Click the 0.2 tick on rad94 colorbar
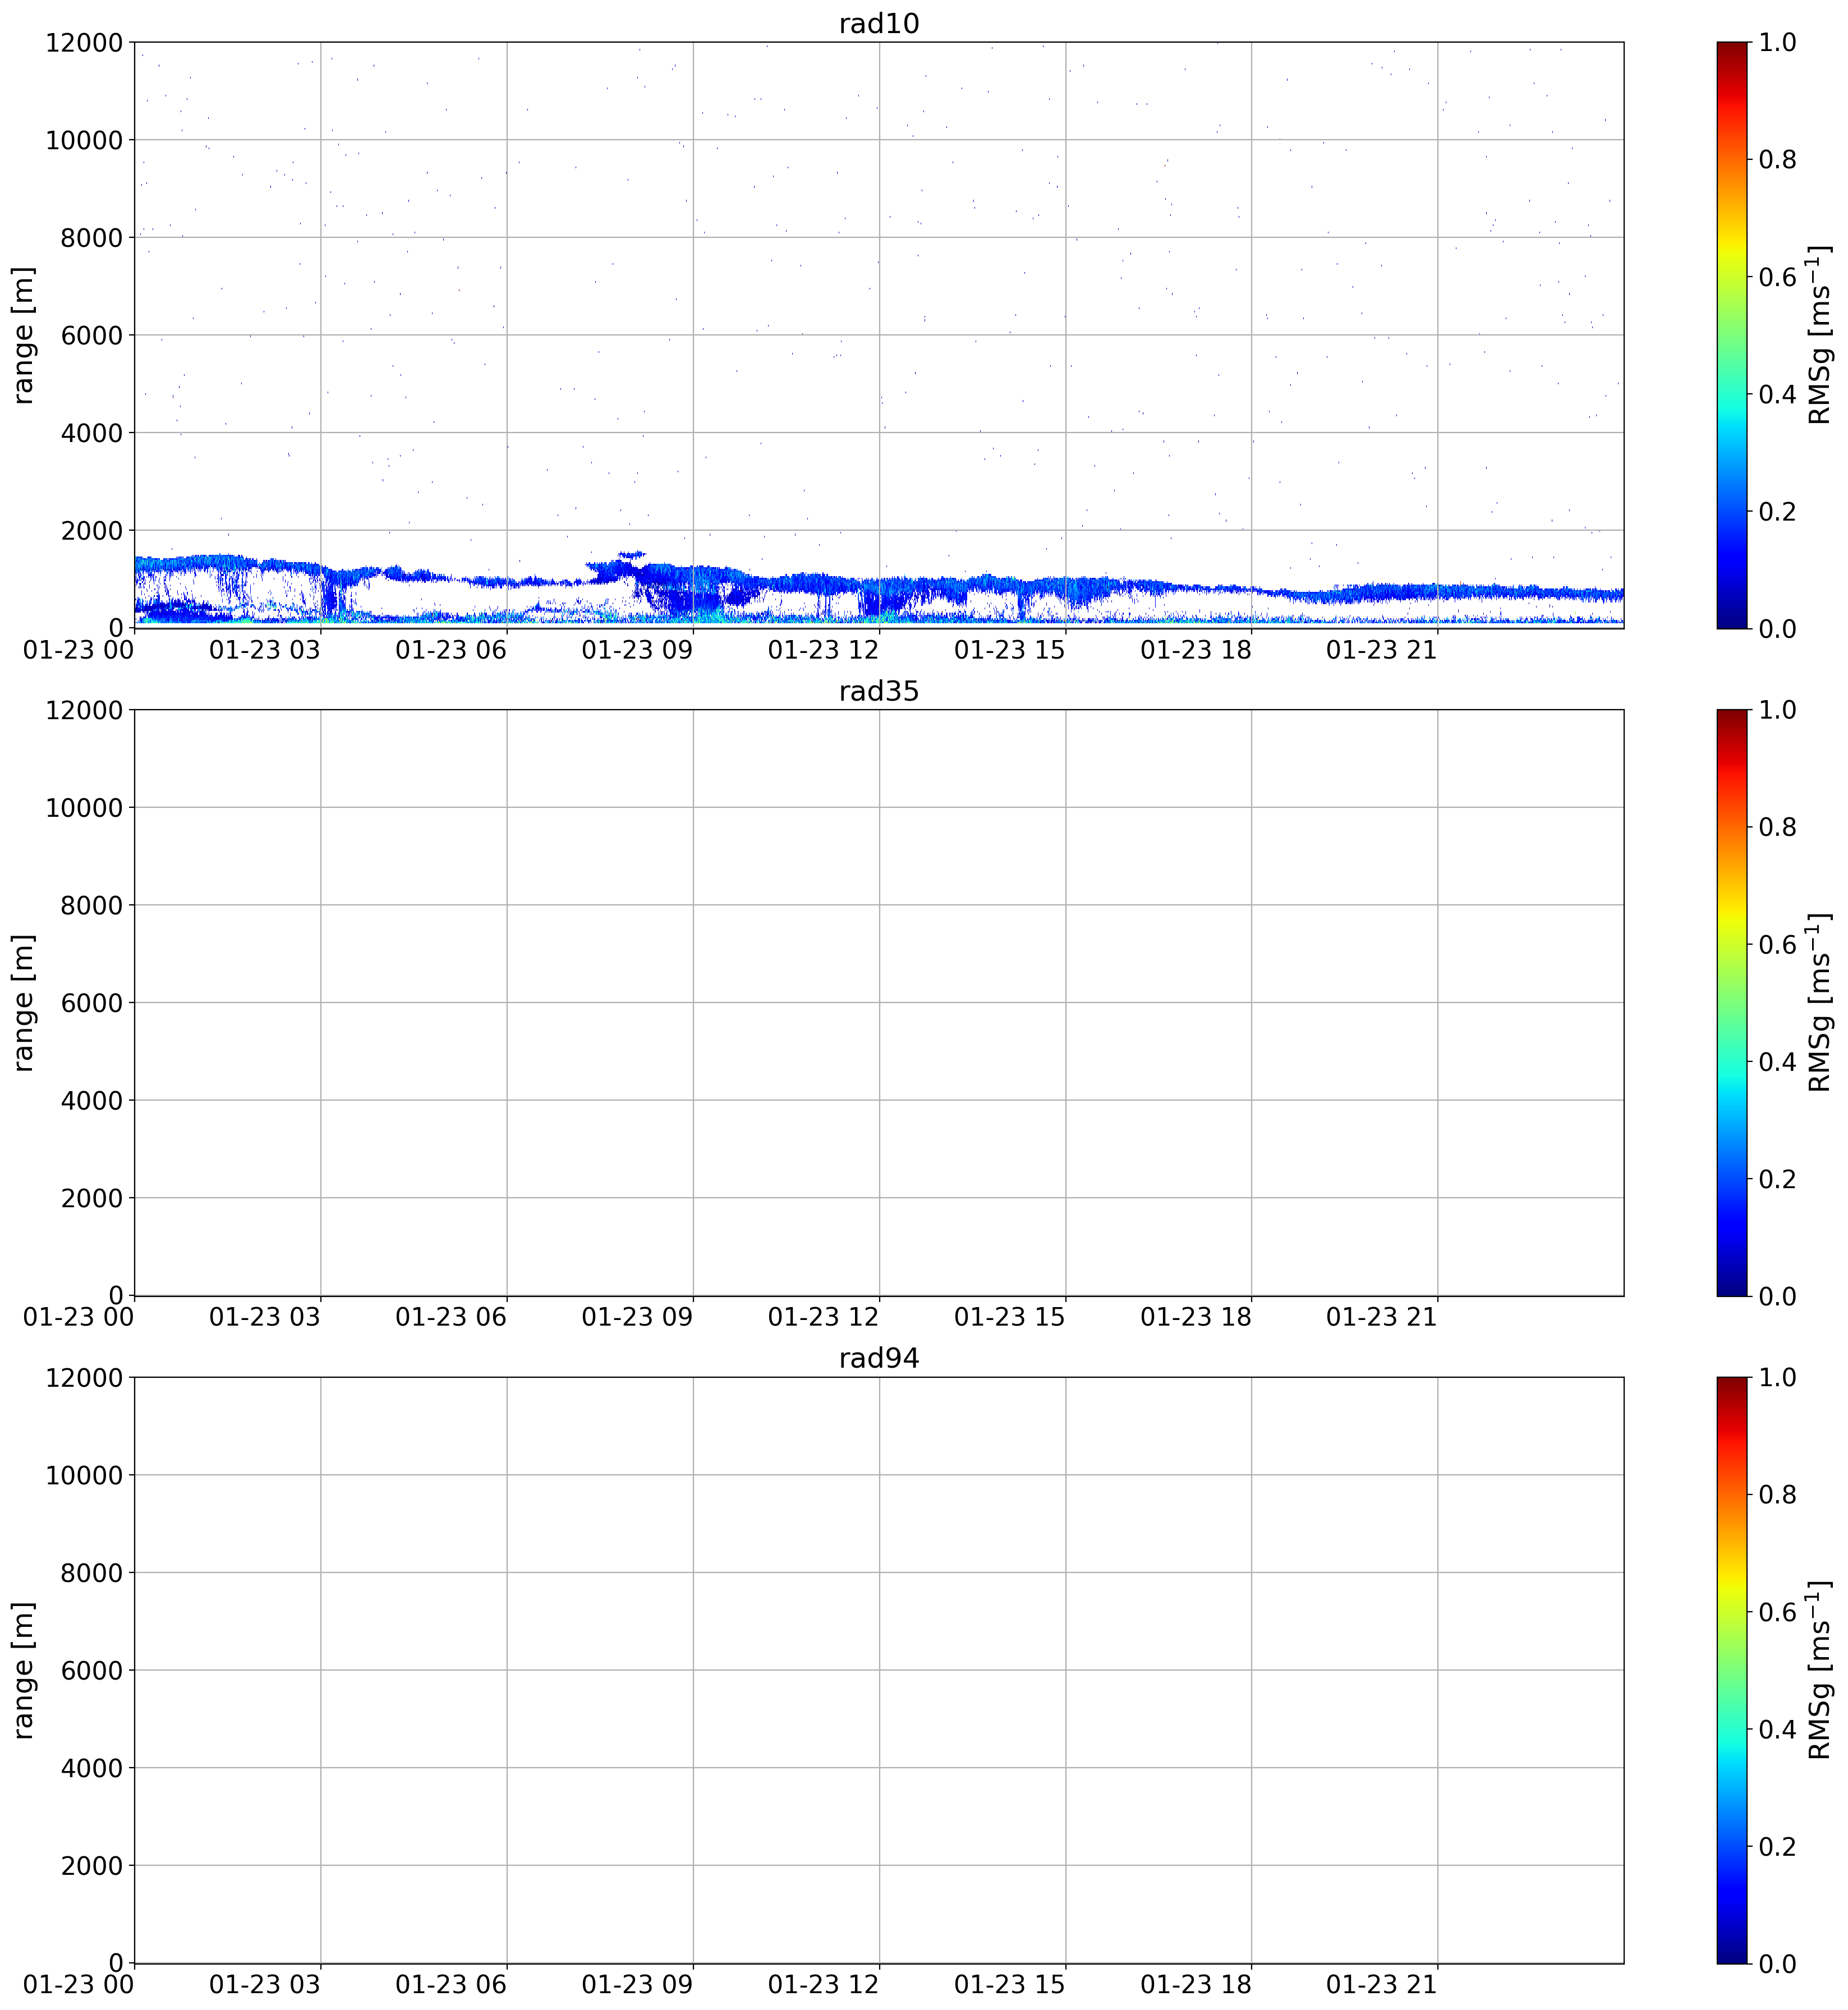 click(1777, 1846)
